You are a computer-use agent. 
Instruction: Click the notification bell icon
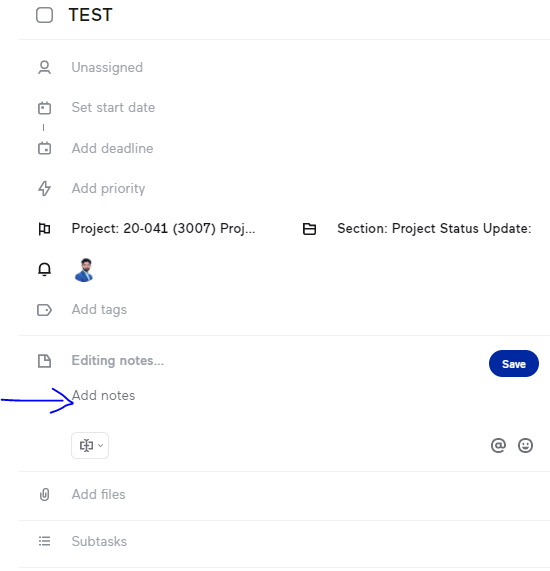44,269
